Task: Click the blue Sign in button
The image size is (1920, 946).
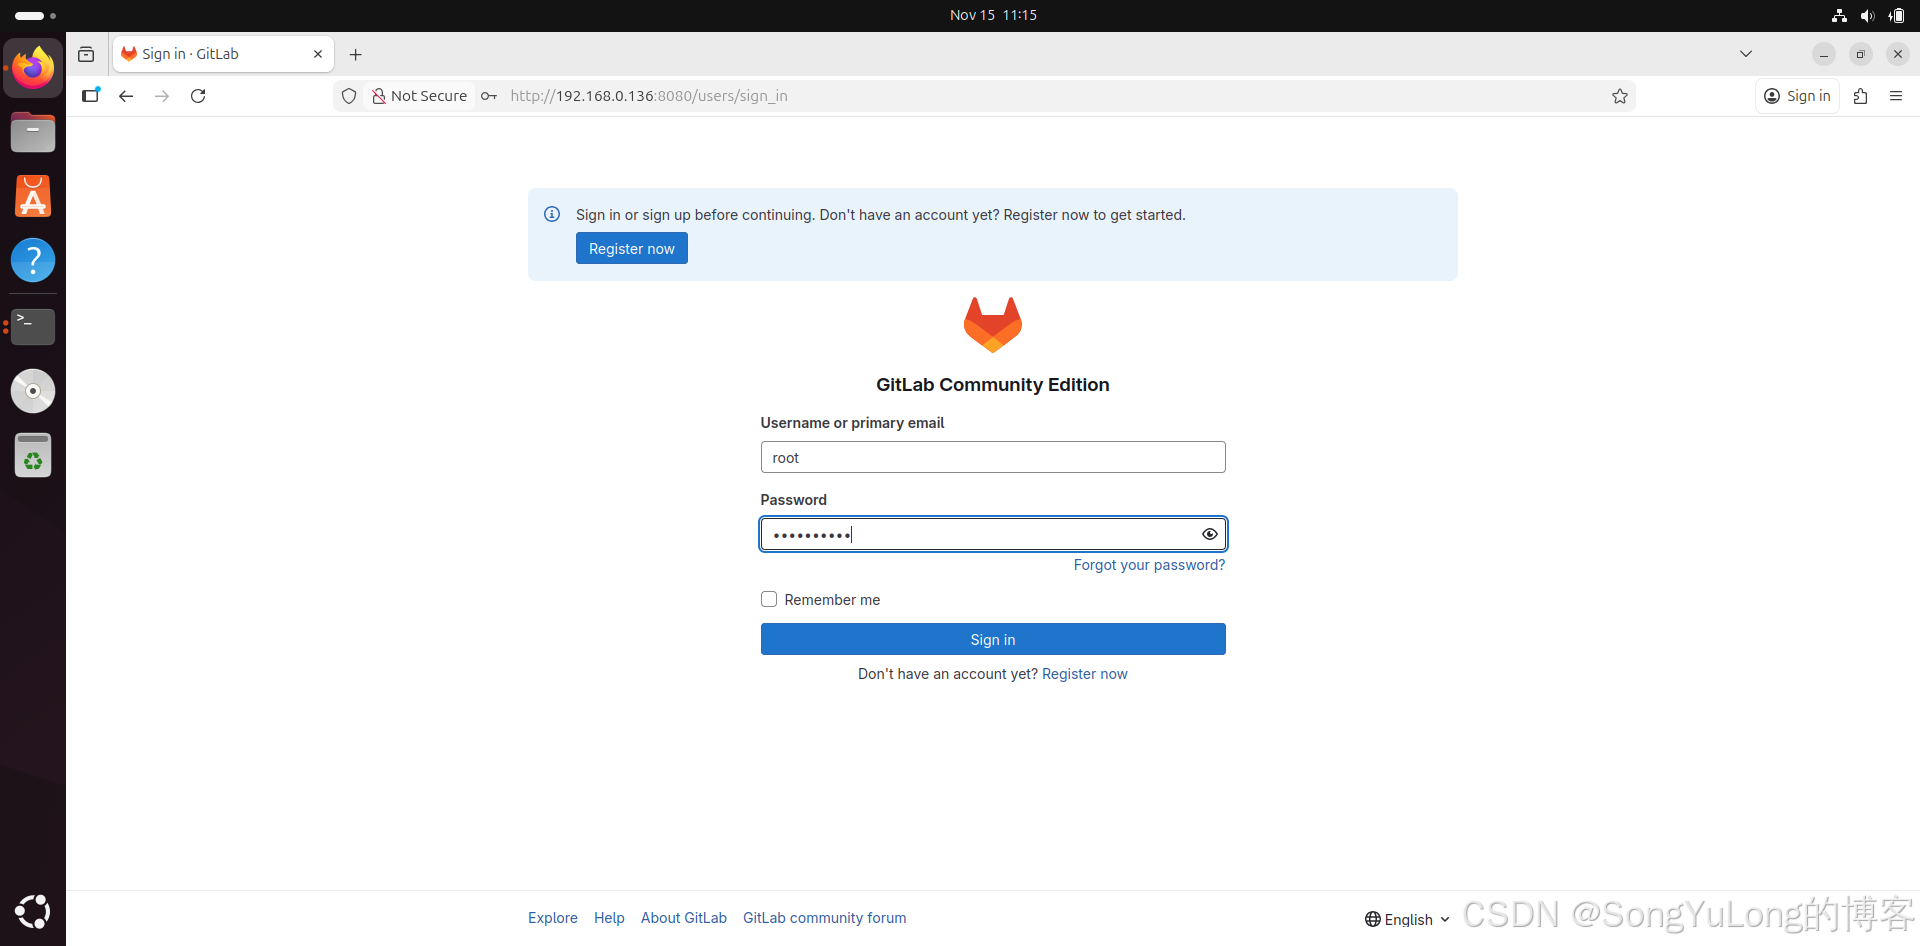Action: tap(992, 640)
